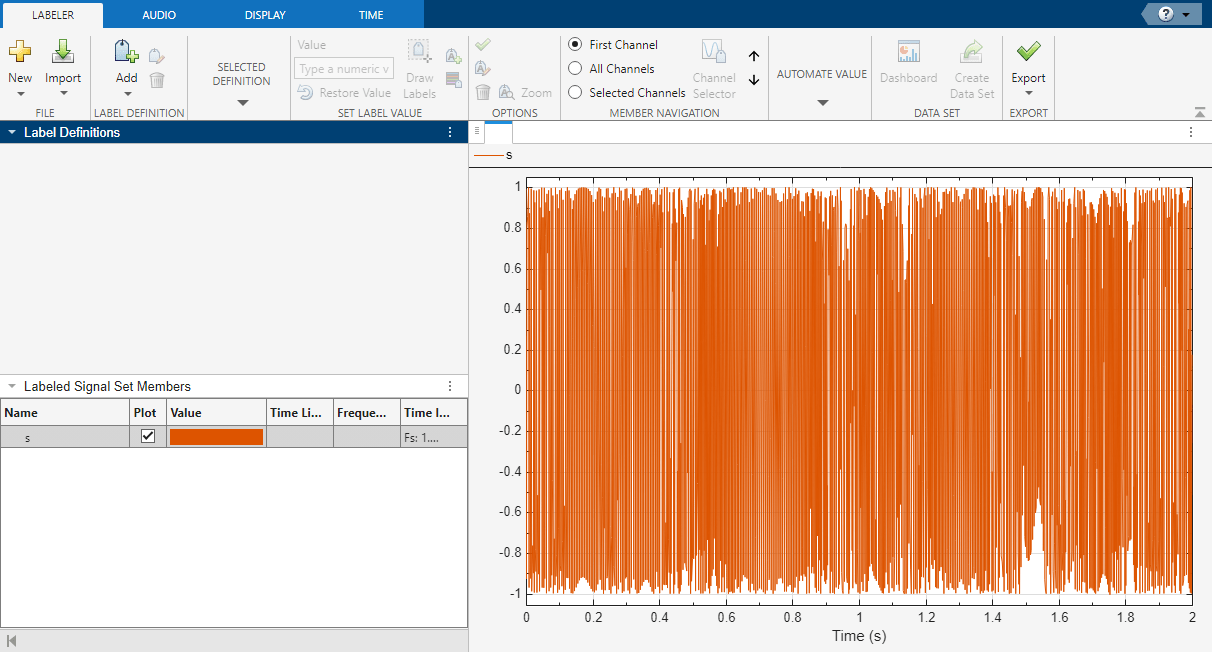Collapse the Label Definitions panel
Screen dimensions: 1212x652
coord(10,131)
